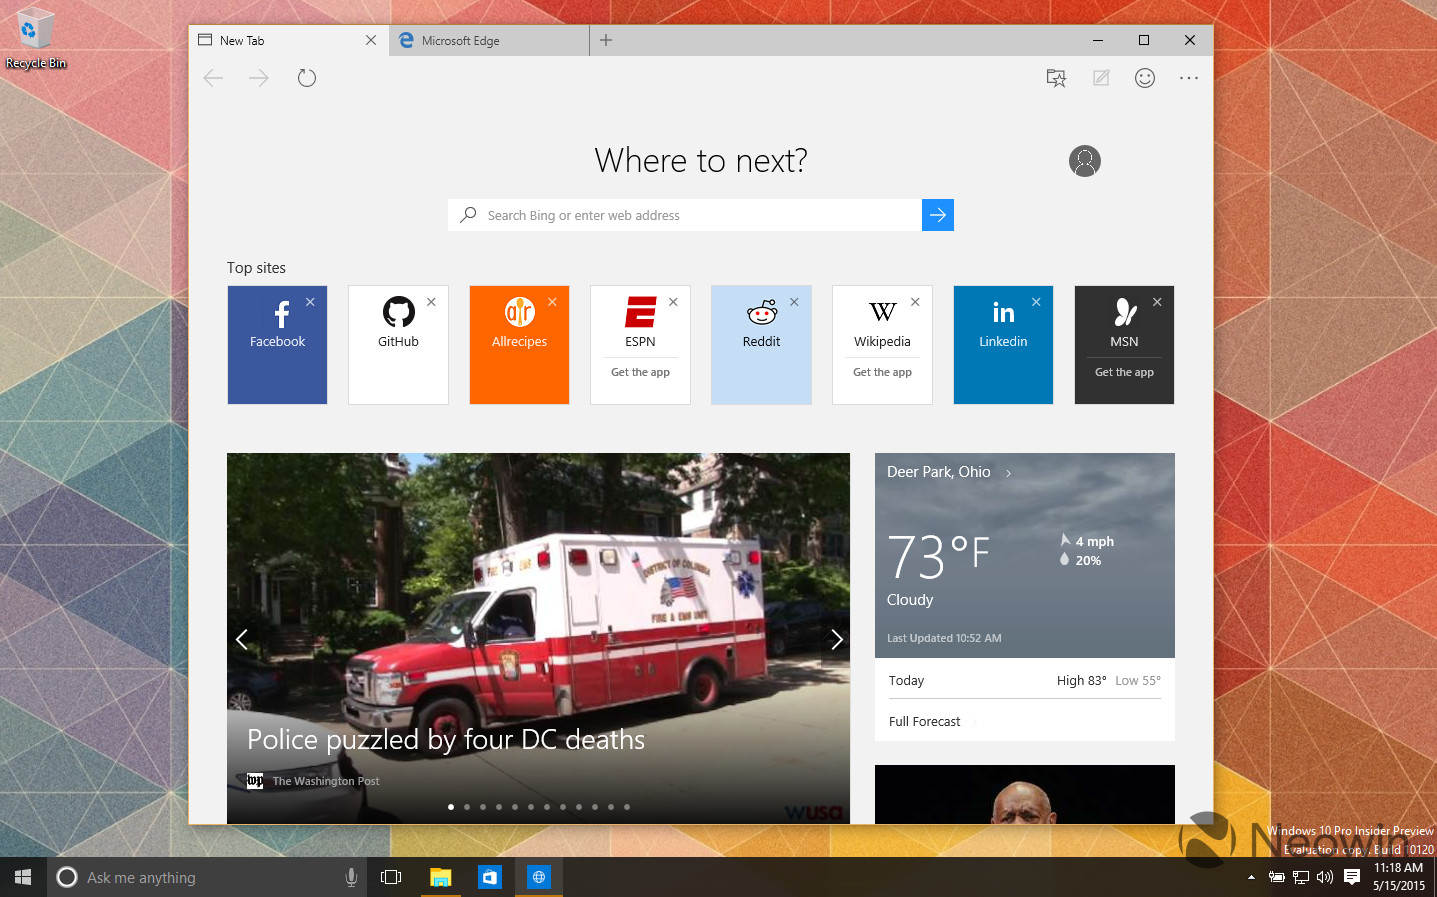Image resolution: width=1437 pixels, height=897 pixels.
Task: Click the Top sites heading
Action: [x=256, y=268]
